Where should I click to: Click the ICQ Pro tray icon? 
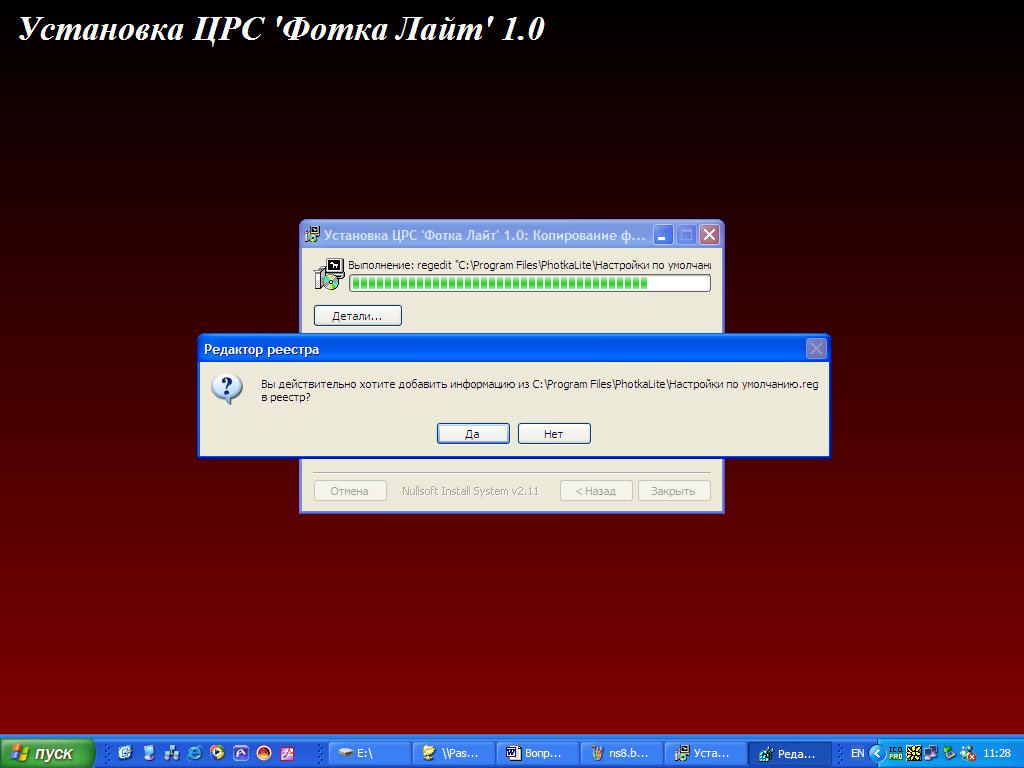(x=895, y=753)
